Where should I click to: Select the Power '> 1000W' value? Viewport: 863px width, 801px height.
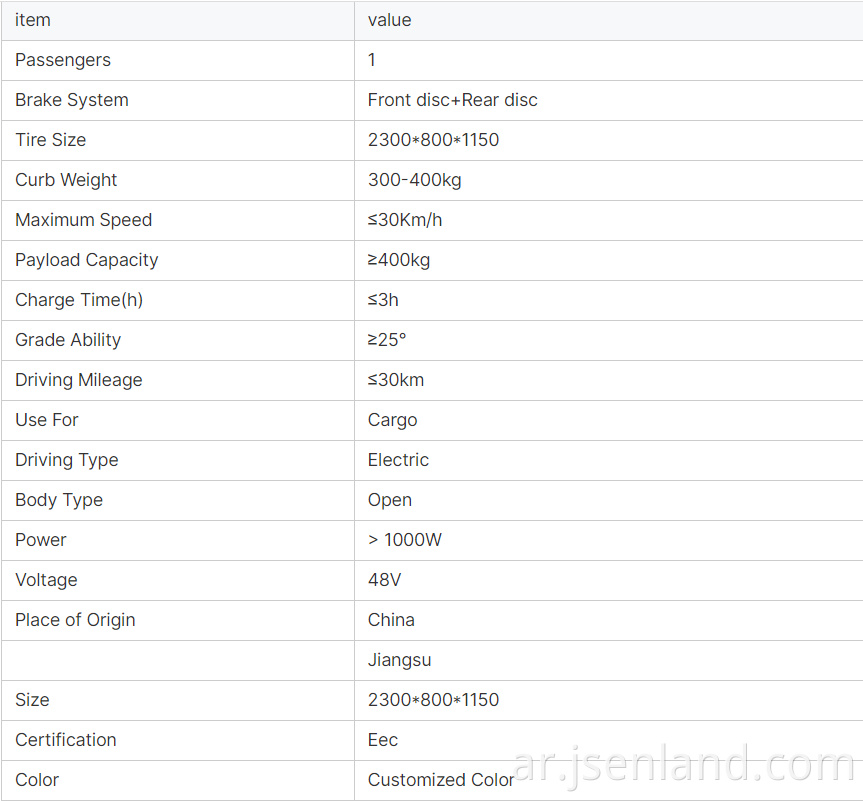point(405,540)
